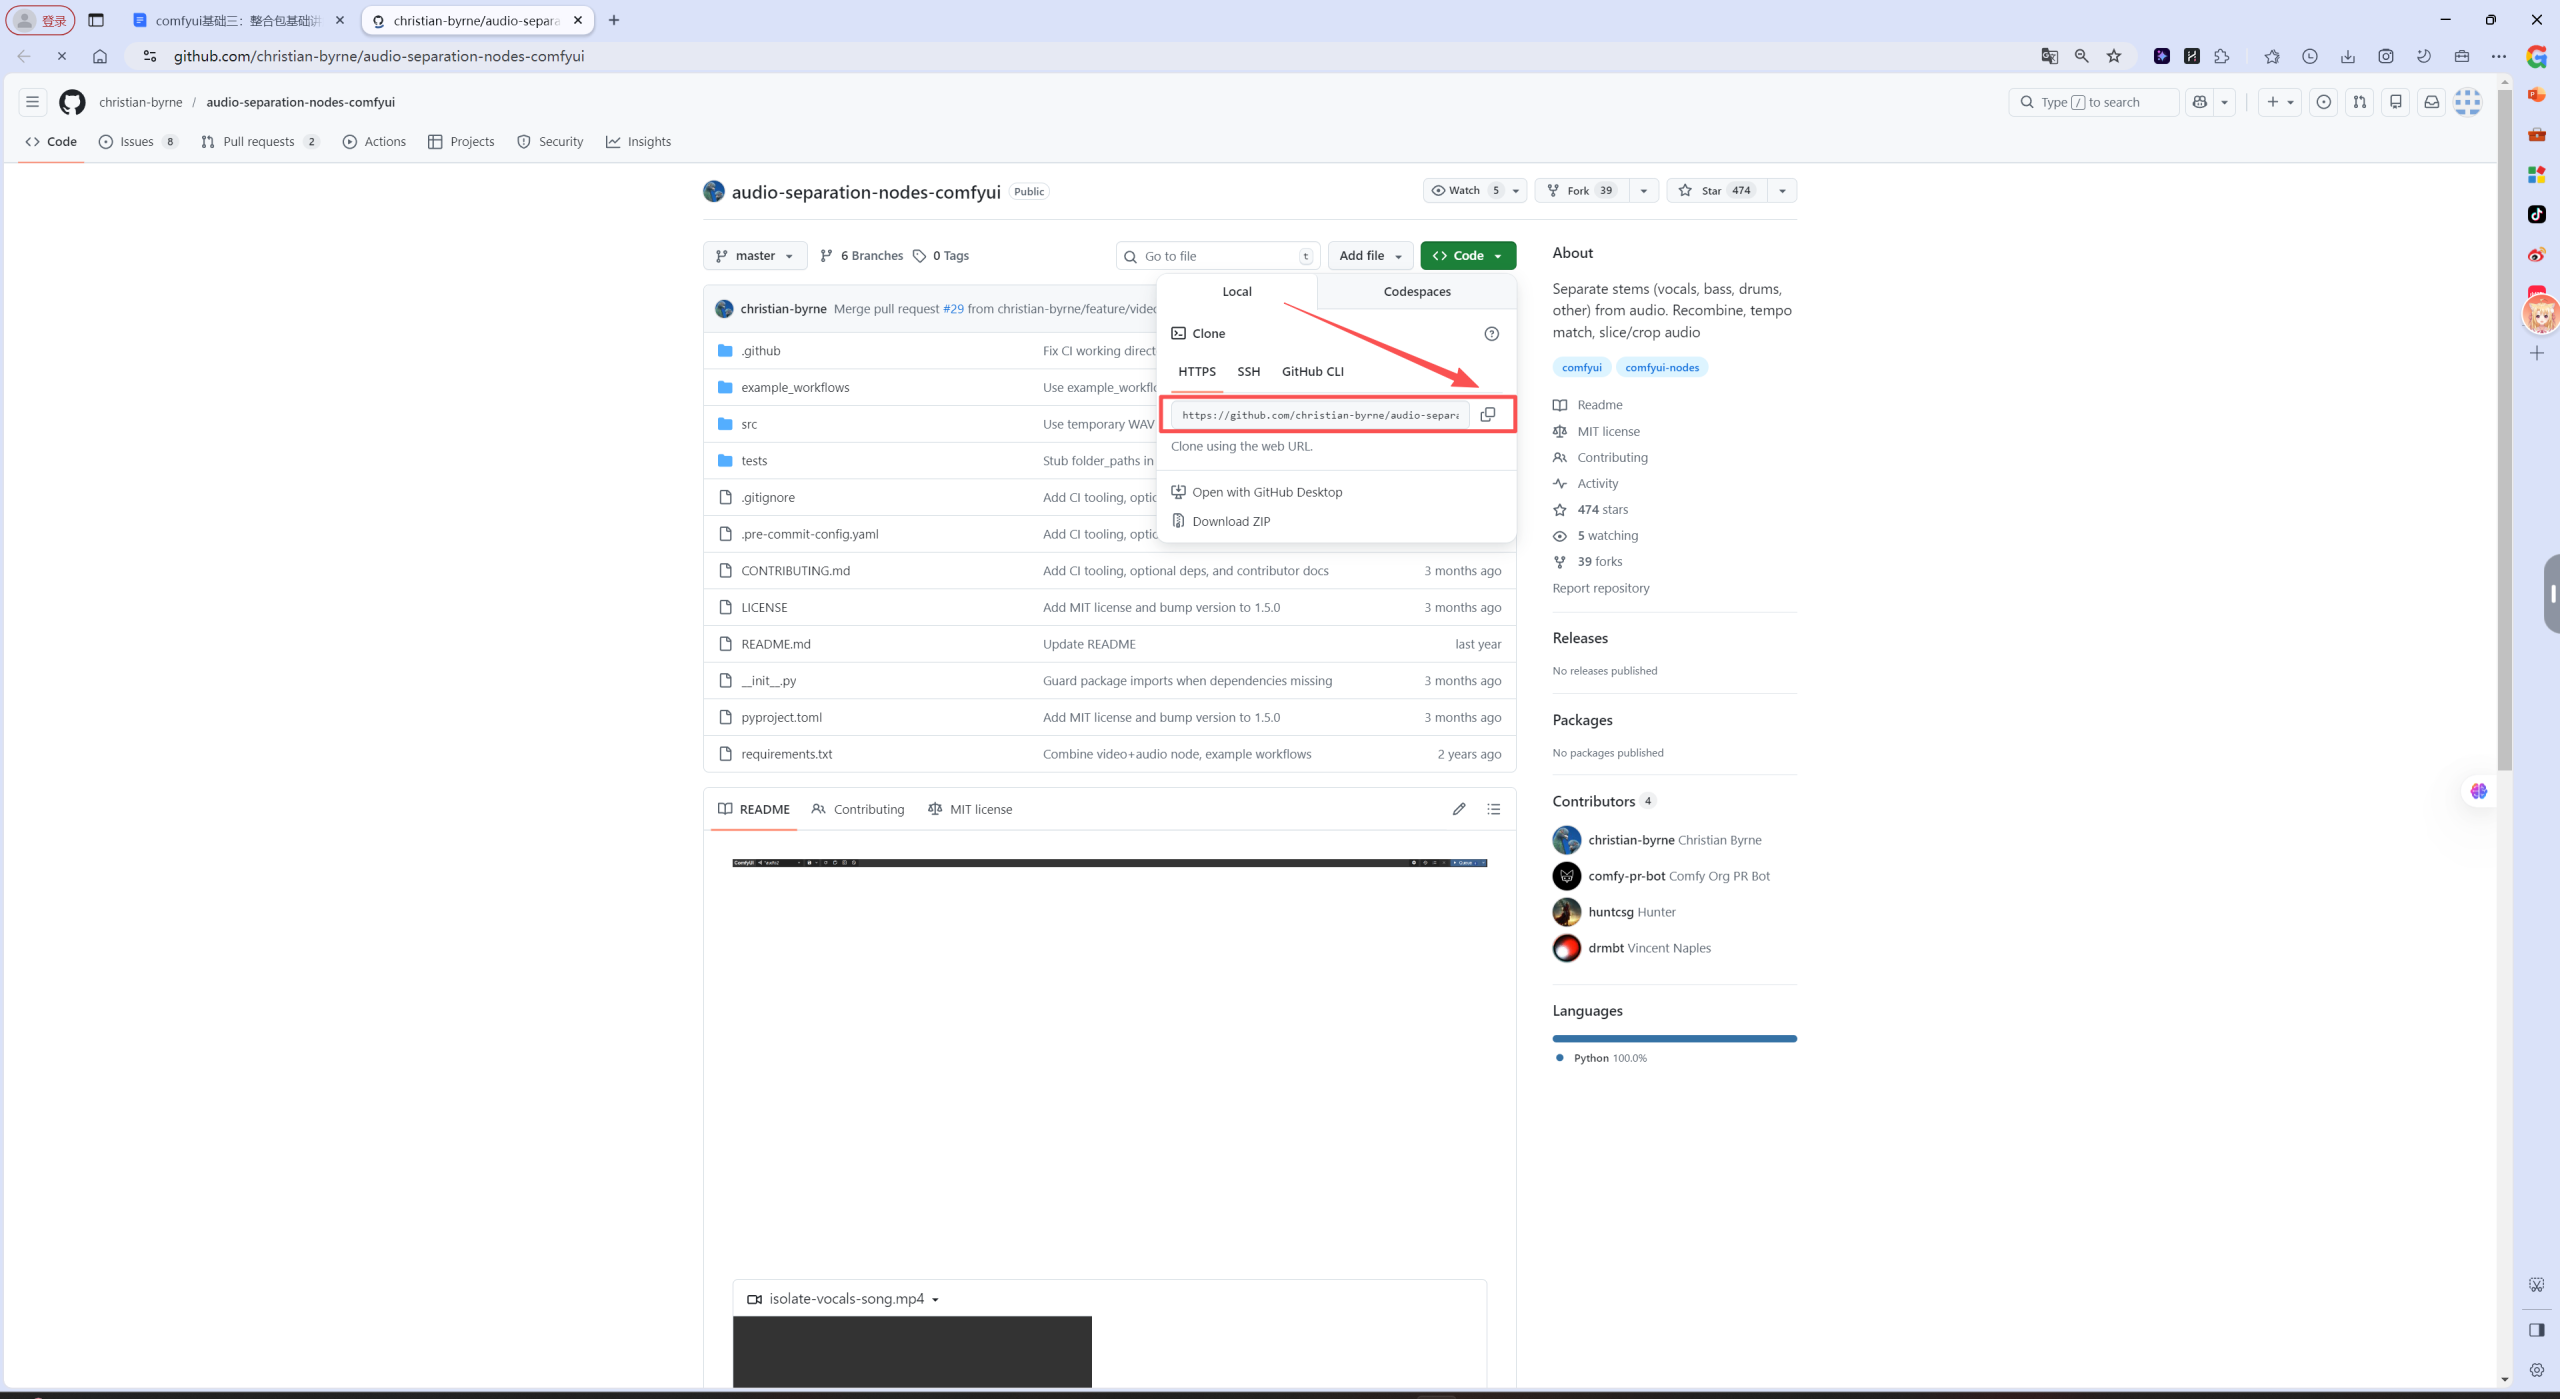The image size is (2560, 1399).
Task: Focus the Type / to search box
Action: point(2093,102)
